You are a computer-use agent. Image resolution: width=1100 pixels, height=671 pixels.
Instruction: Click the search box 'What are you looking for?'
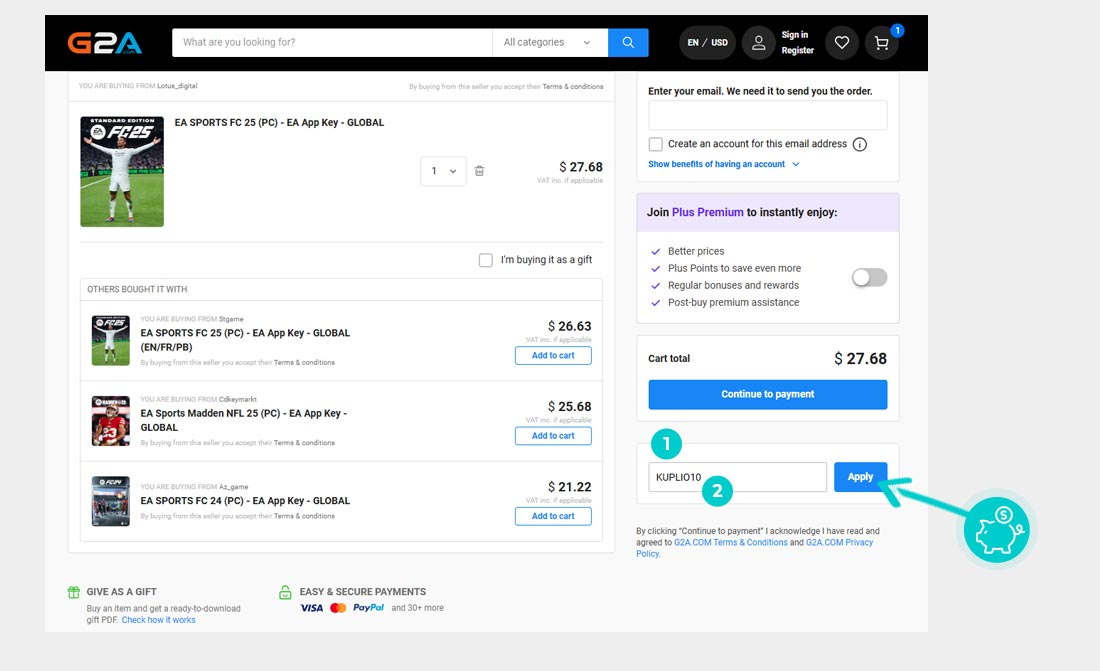[332, 43]
